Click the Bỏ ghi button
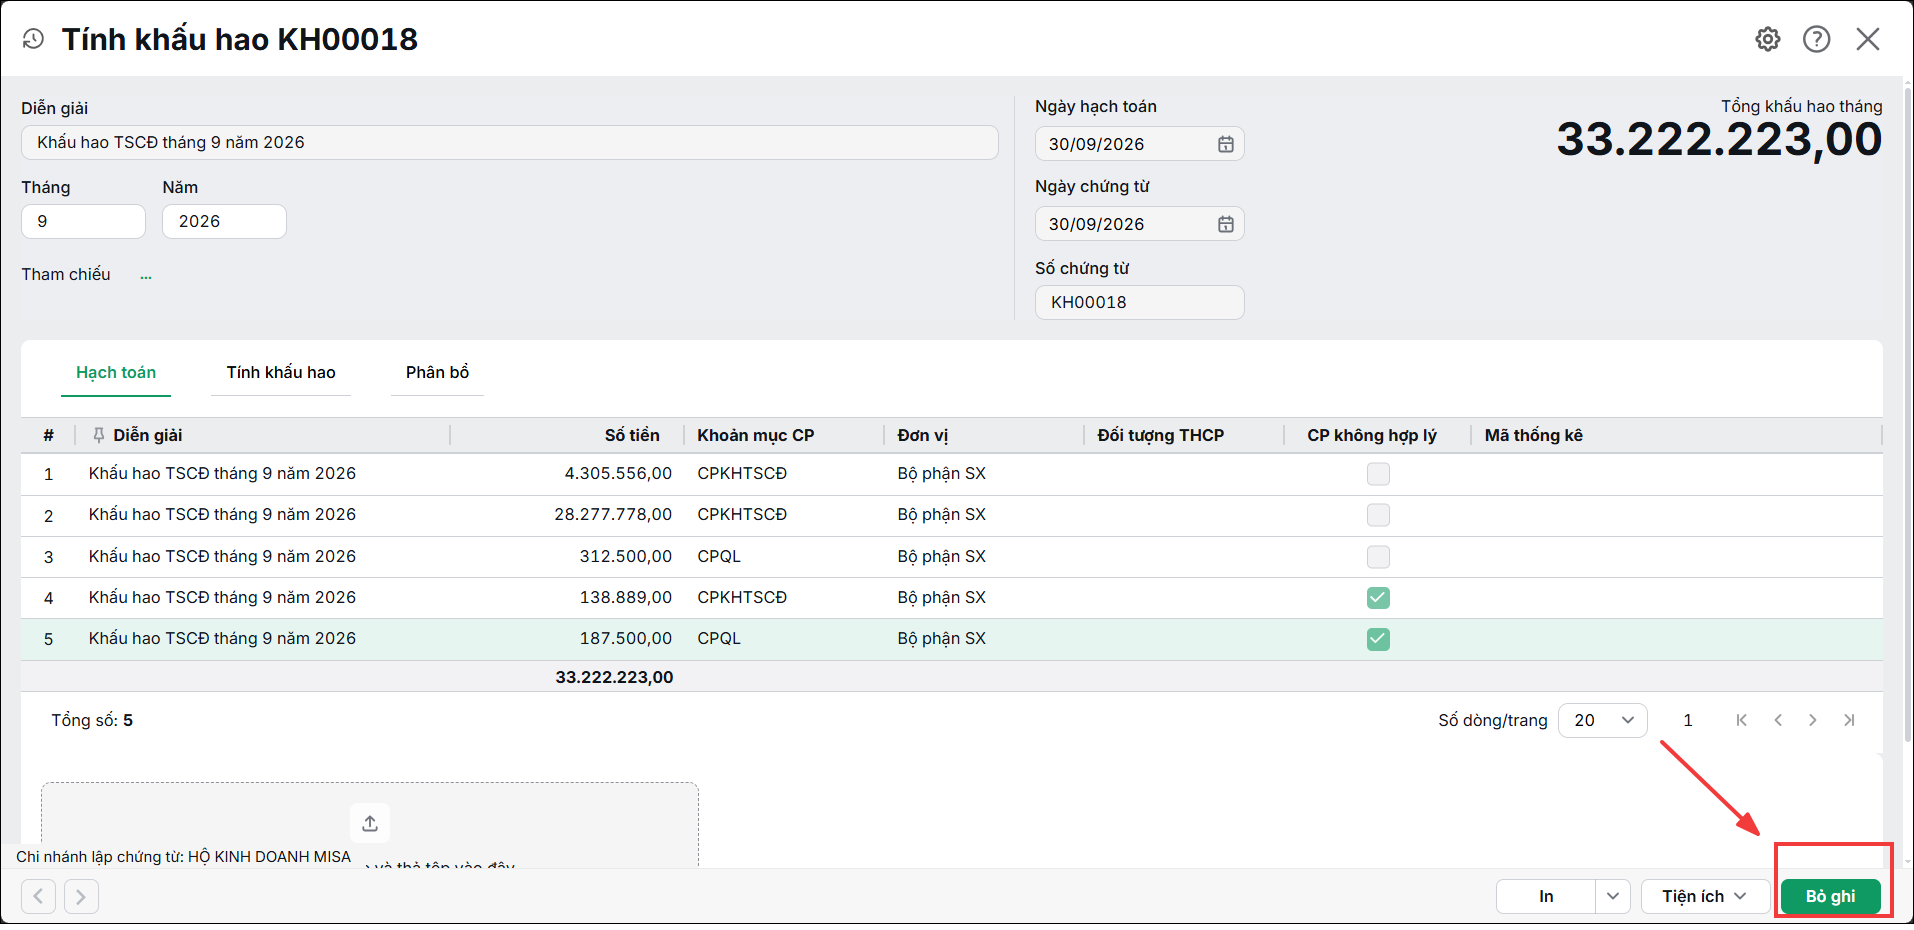Viewport: 1914px width, 930px height. point(1830,896)
